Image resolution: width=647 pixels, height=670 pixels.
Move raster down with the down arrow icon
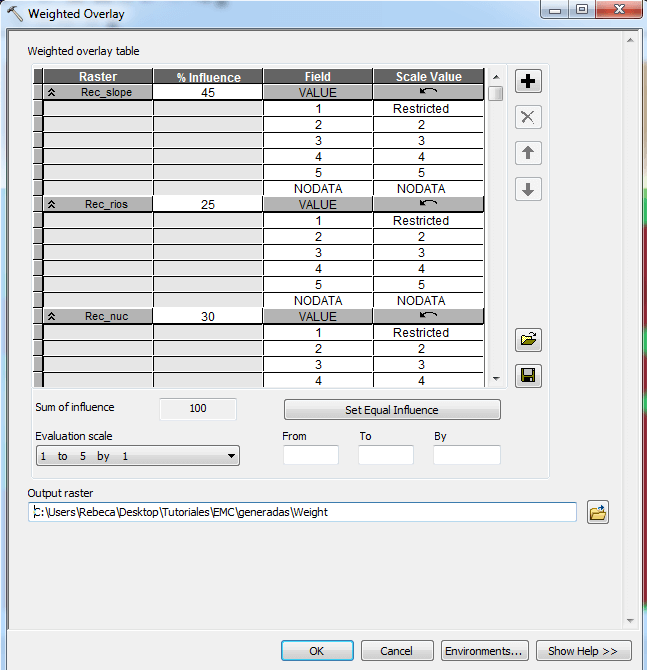pyautogui.click(x=528, y=189)
